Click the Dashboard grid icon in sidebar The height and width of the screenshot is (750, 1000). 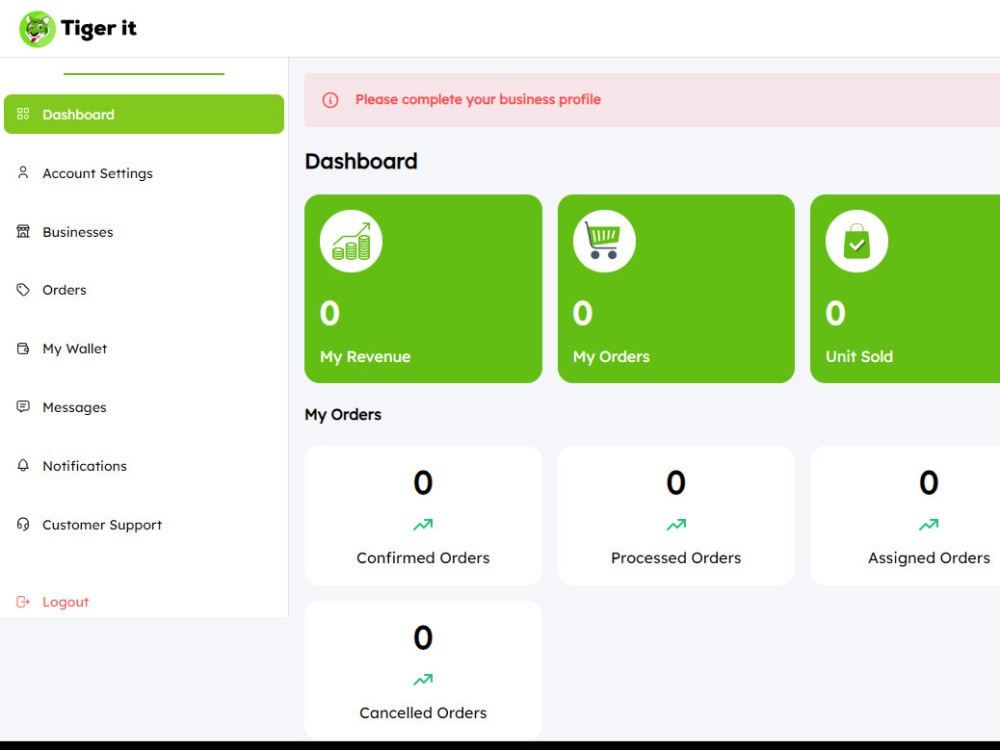click(23, 114)
